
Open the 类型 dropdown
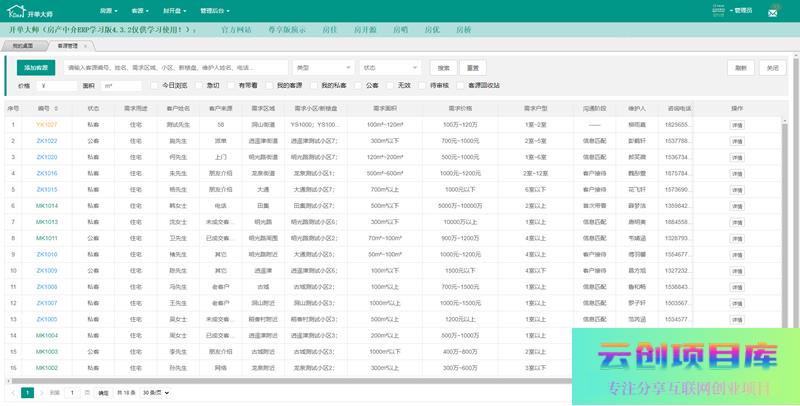coord(322,68)
